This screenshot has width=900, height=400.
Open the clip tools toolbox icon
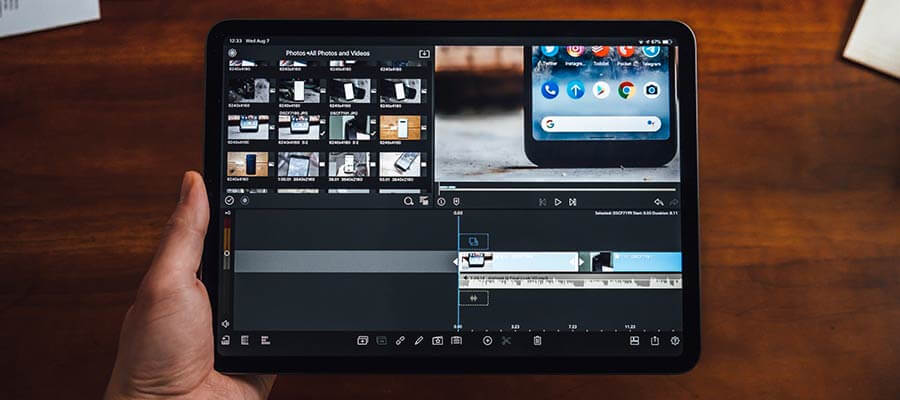[x=456, y=340]
